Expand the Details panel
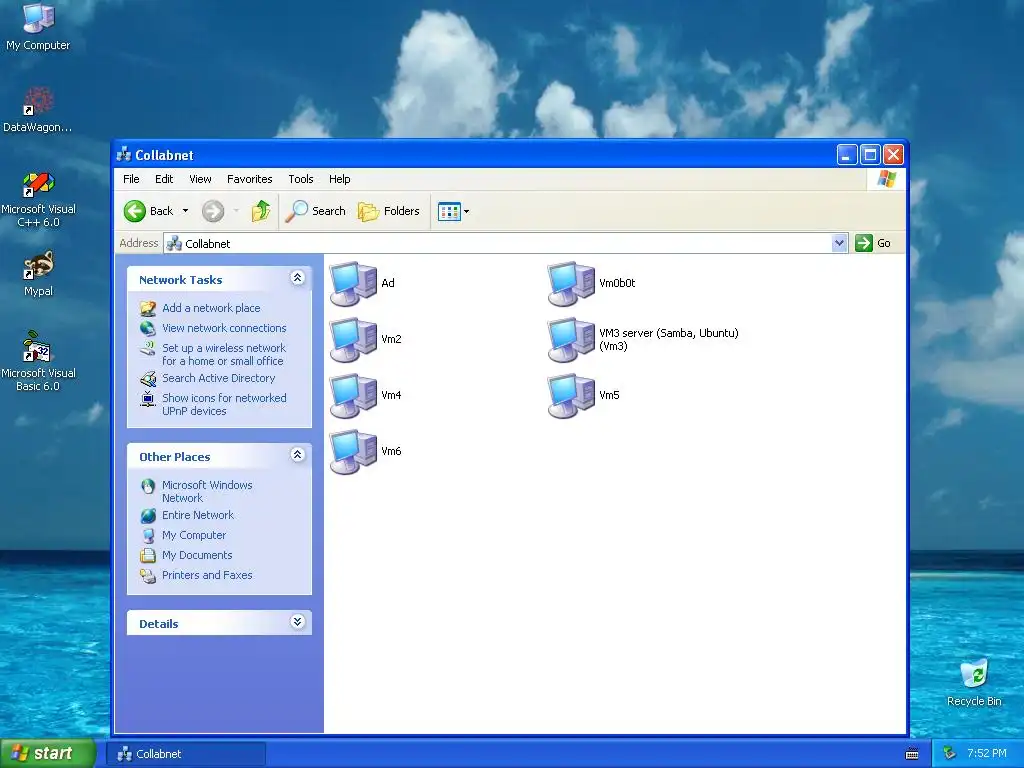 point(297,622)
